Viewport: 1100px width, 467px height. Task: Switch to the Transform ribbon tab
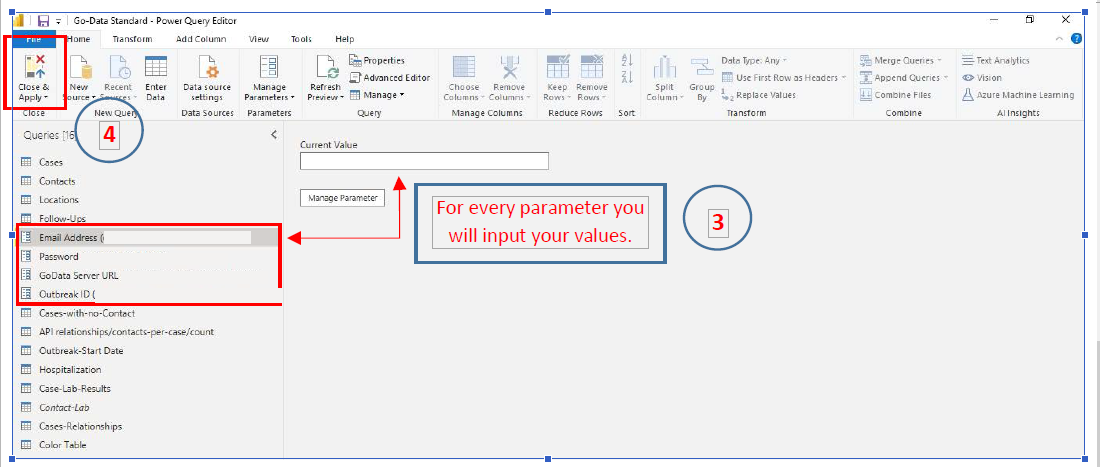(x=132, y=39)
